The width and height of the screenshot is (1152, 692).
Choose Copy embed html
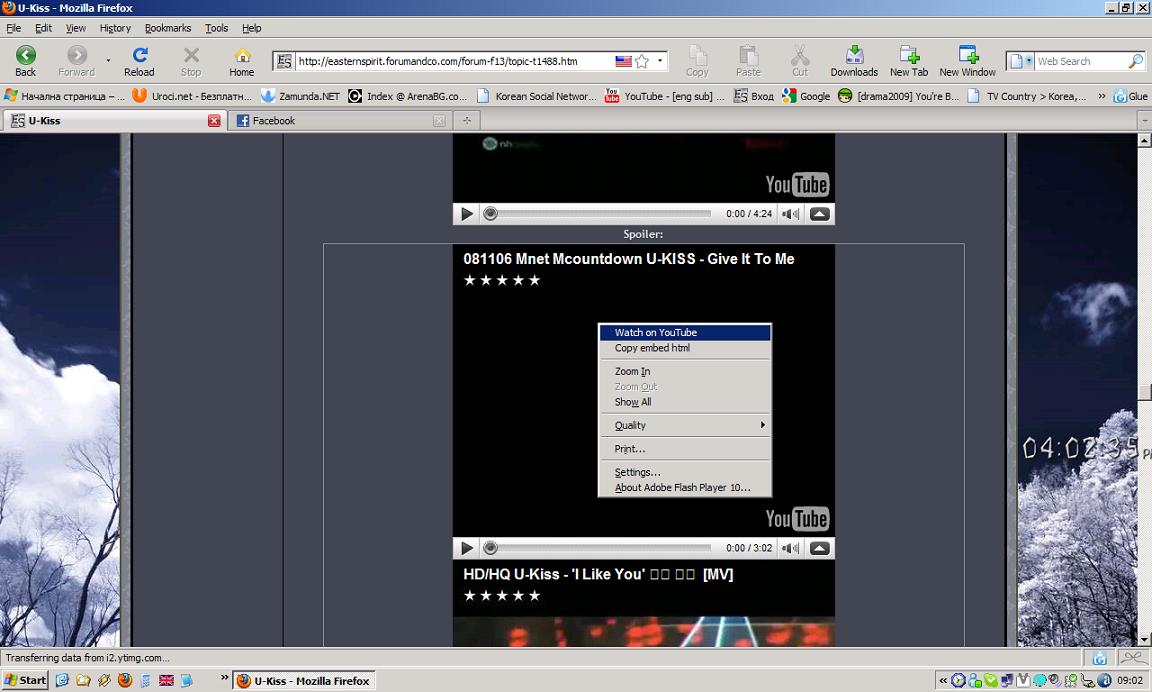(x=685, y=348)
